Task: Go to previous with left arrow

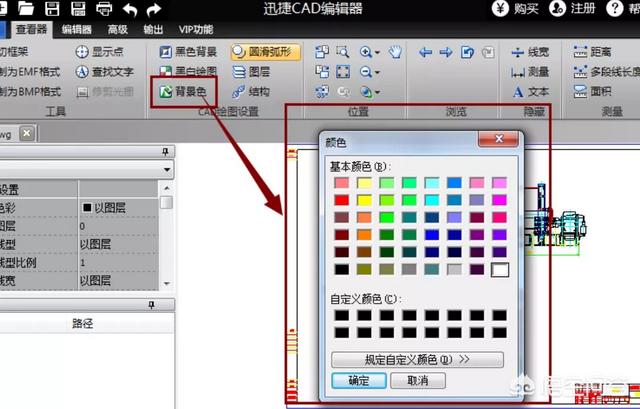Action: pos(425,52)
